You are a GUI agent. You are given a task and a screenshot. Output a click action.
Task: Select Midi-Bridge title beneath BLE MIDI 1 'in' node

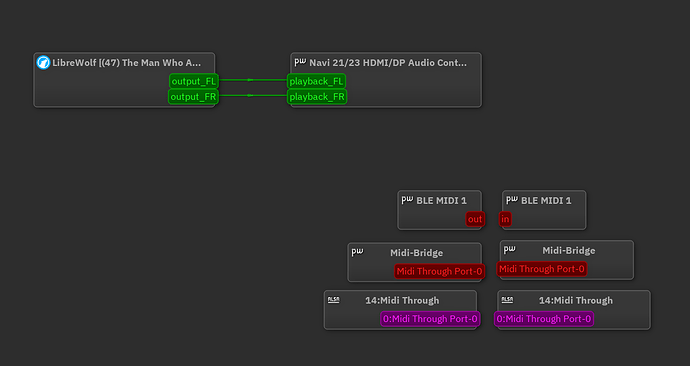(x=569, y=251)
